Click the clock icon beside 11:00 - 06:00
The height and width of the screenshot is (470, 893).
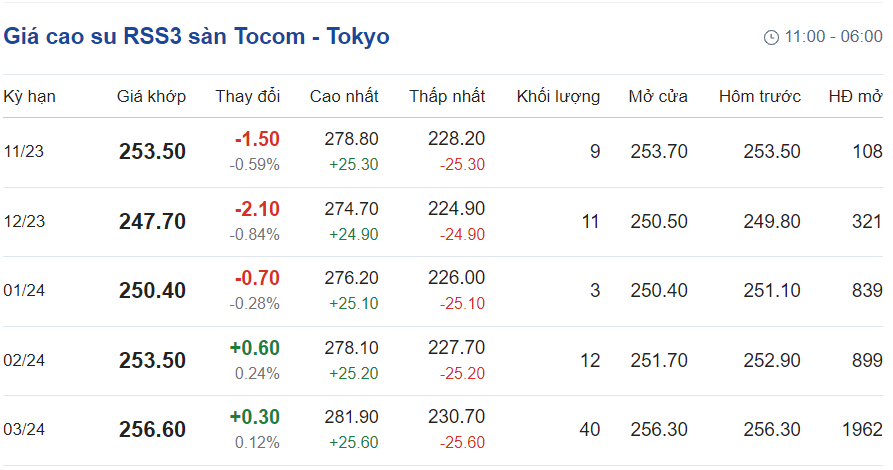[770, 37]
